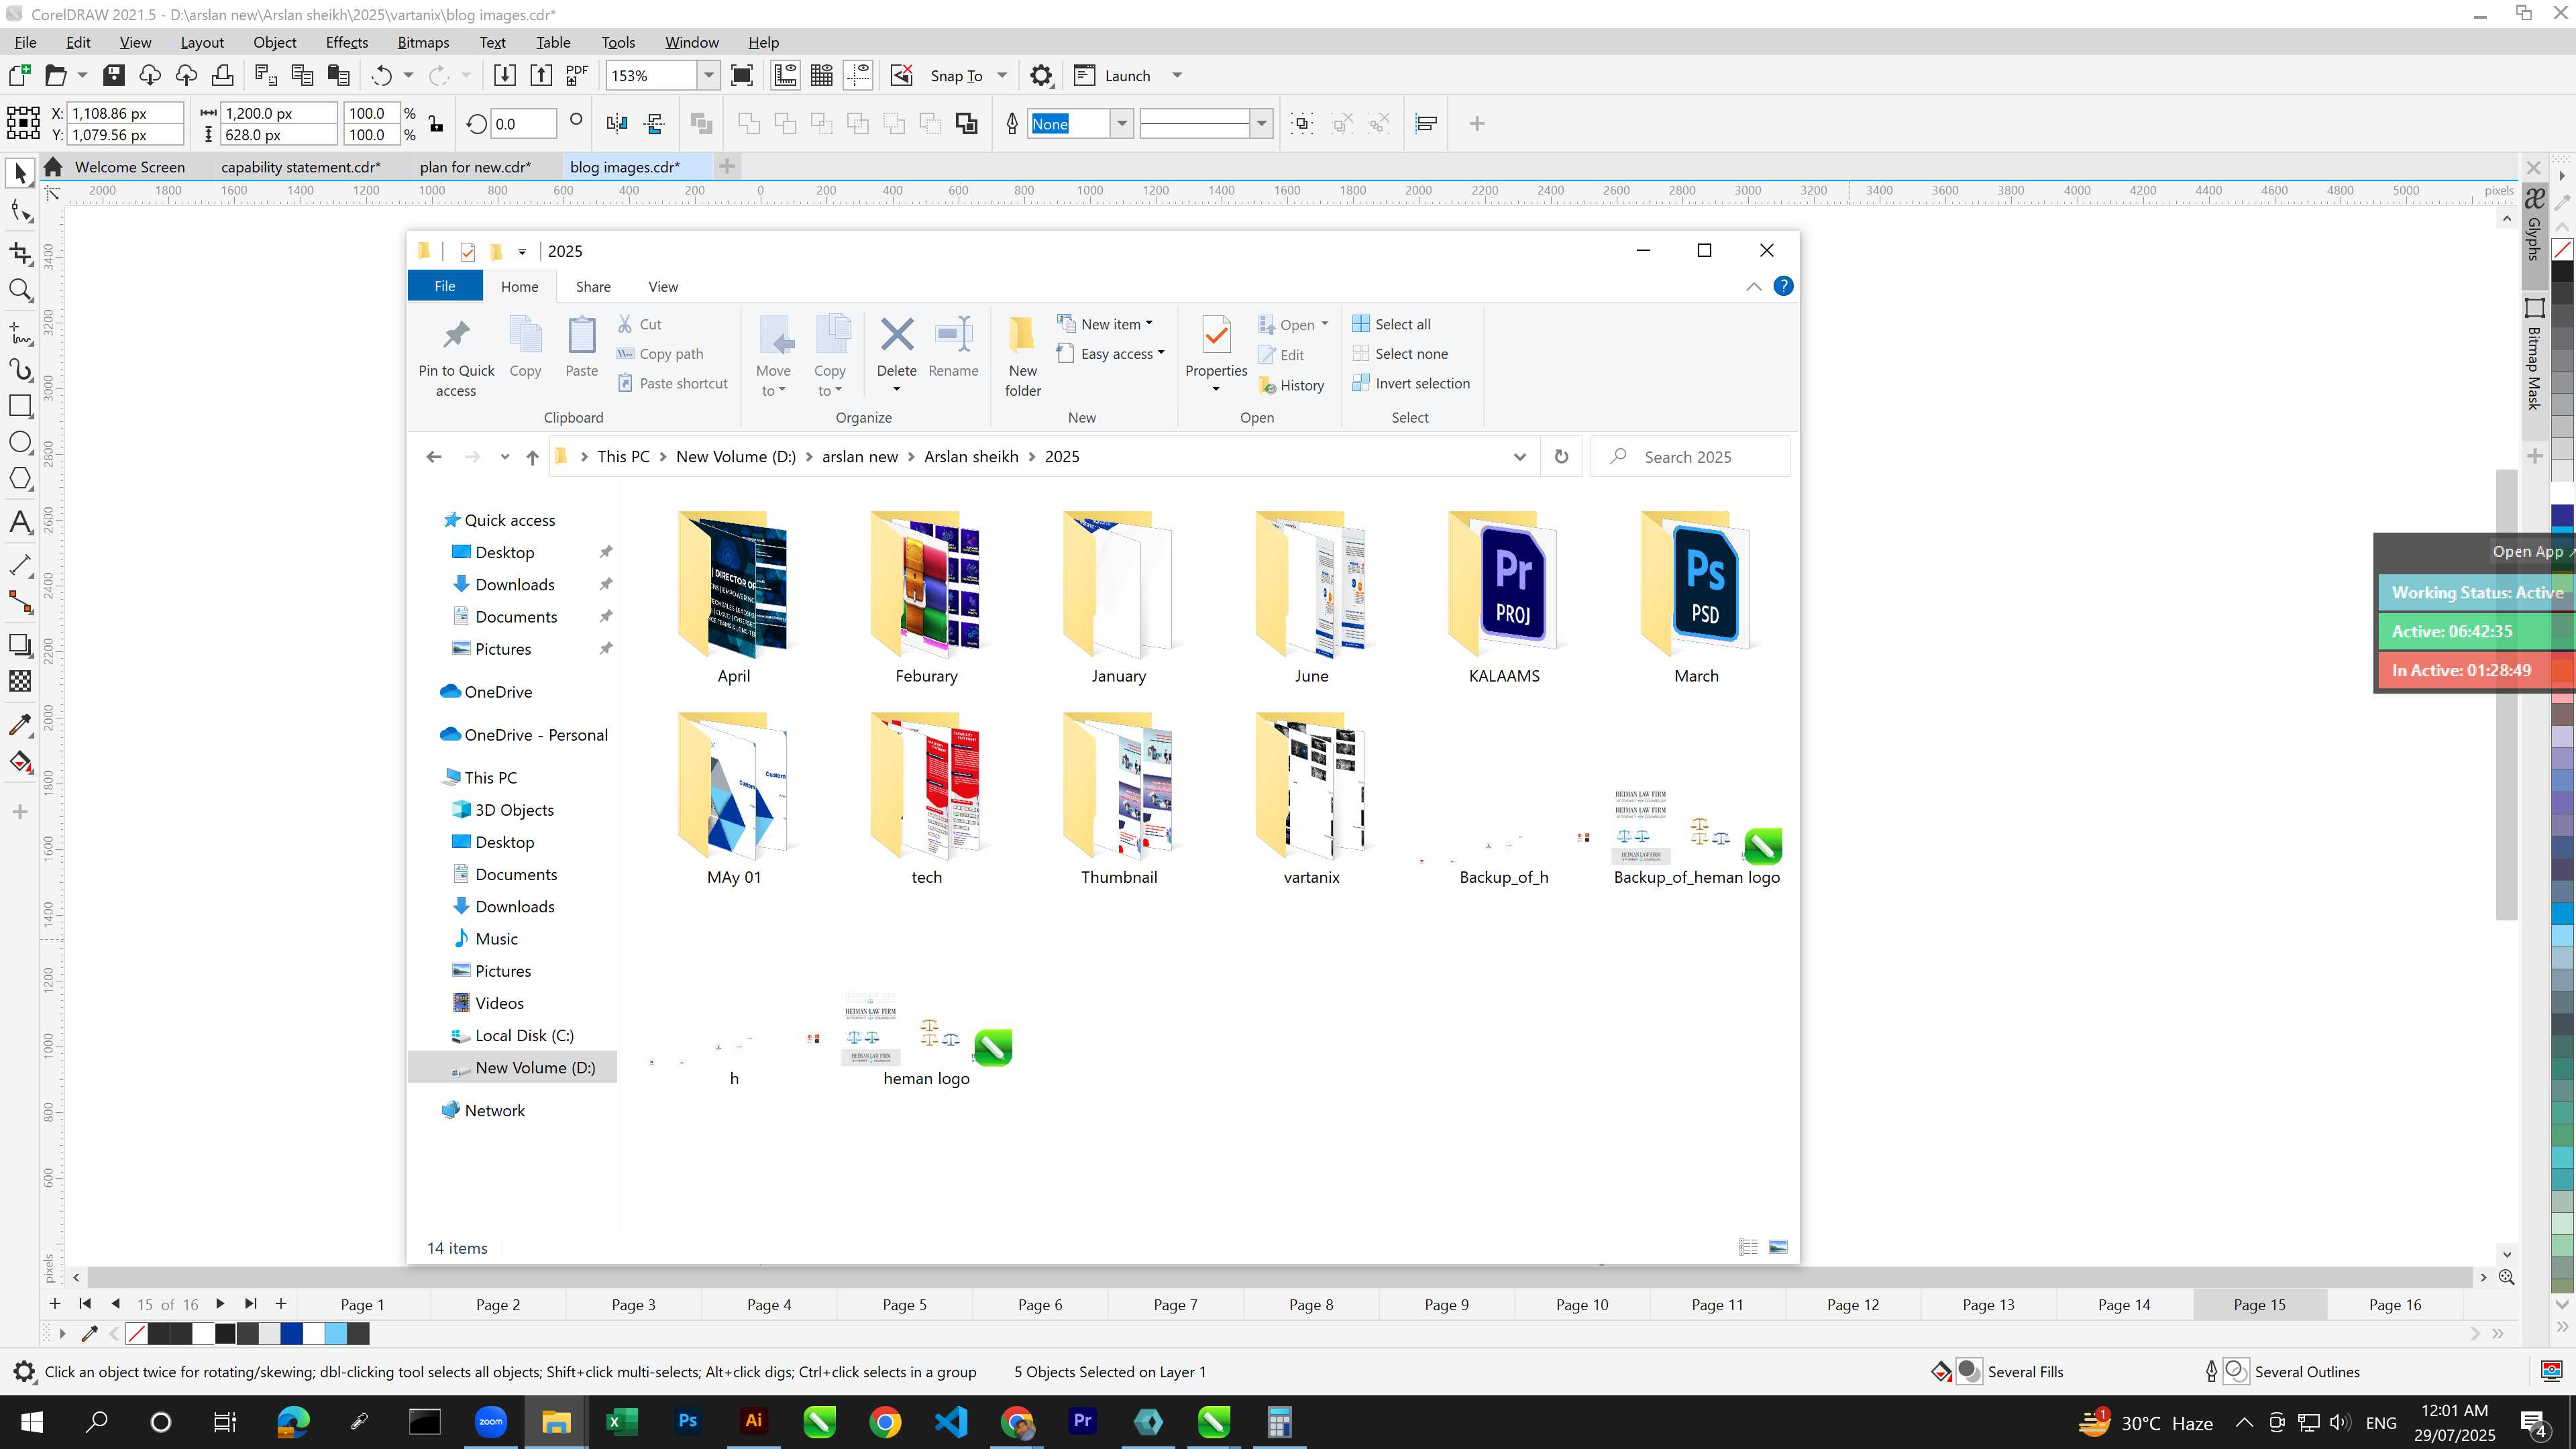
Task: Open the Share tab in Explorer
Action: point(593,287)
